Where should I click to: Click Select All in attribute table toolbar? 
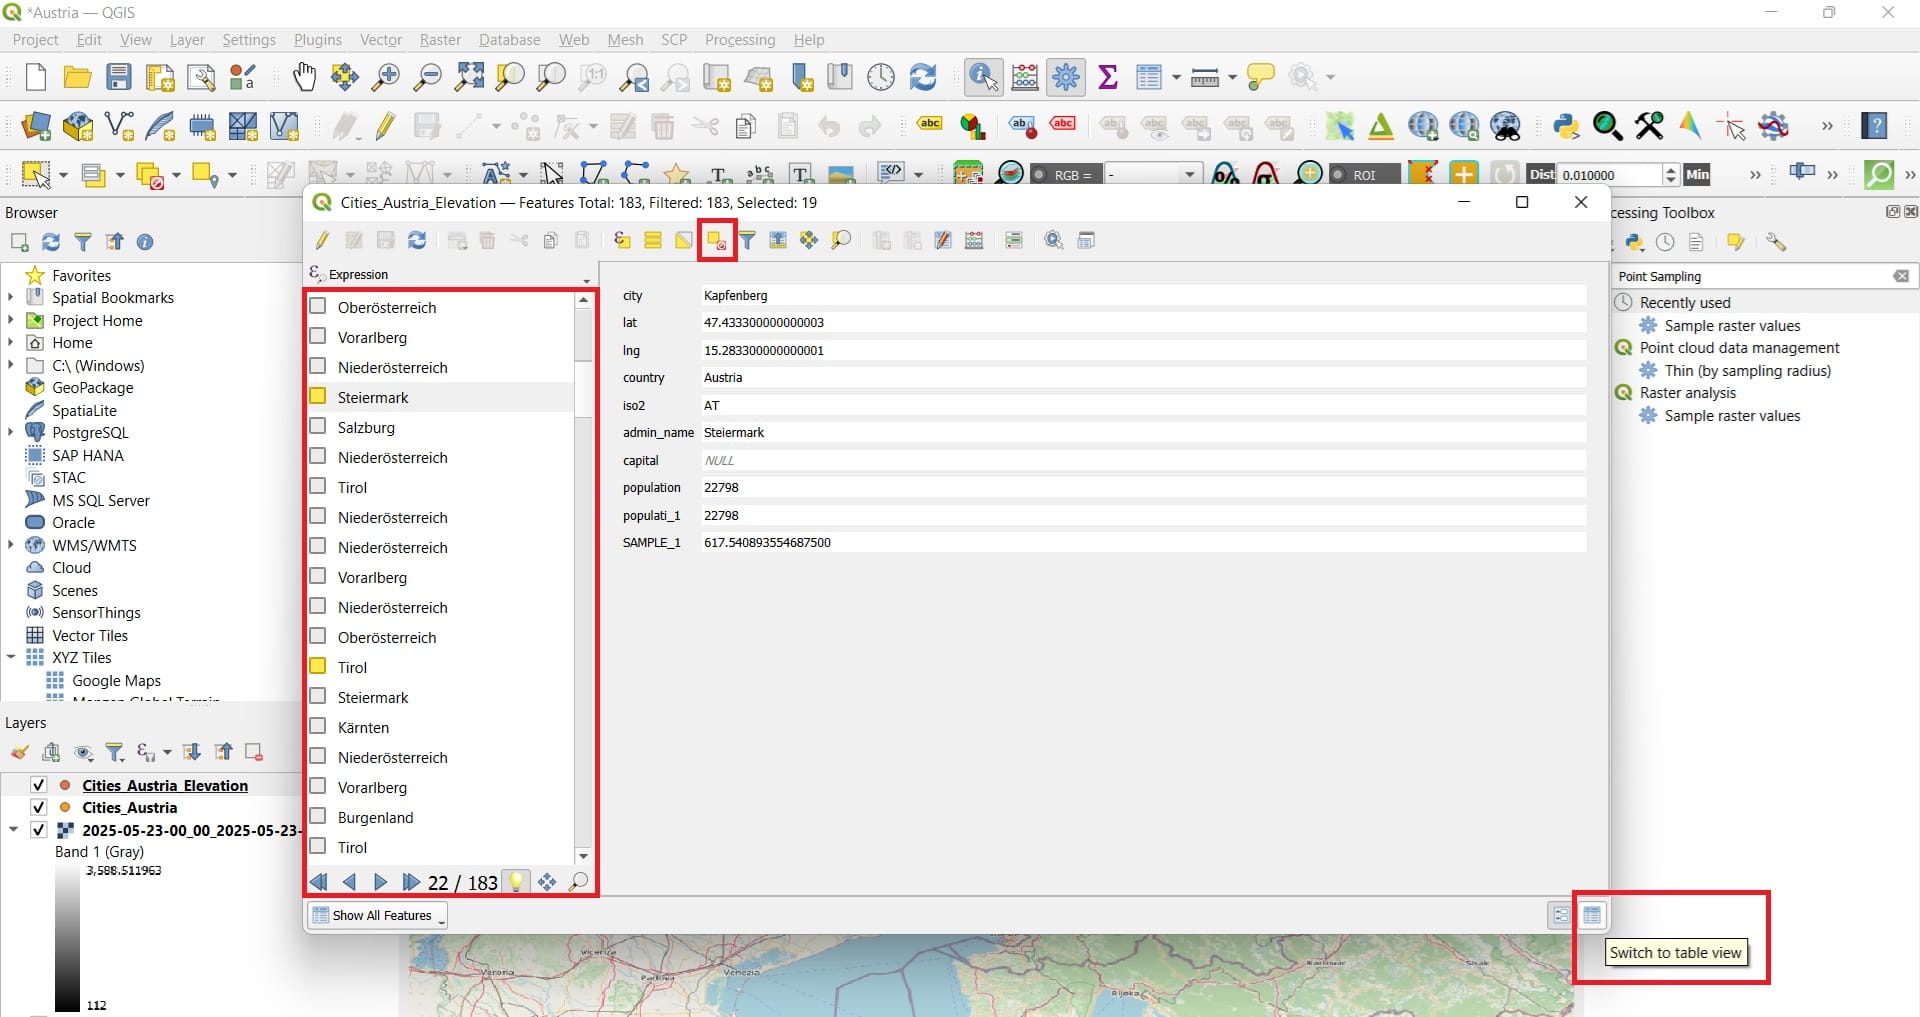coord(653,240)
